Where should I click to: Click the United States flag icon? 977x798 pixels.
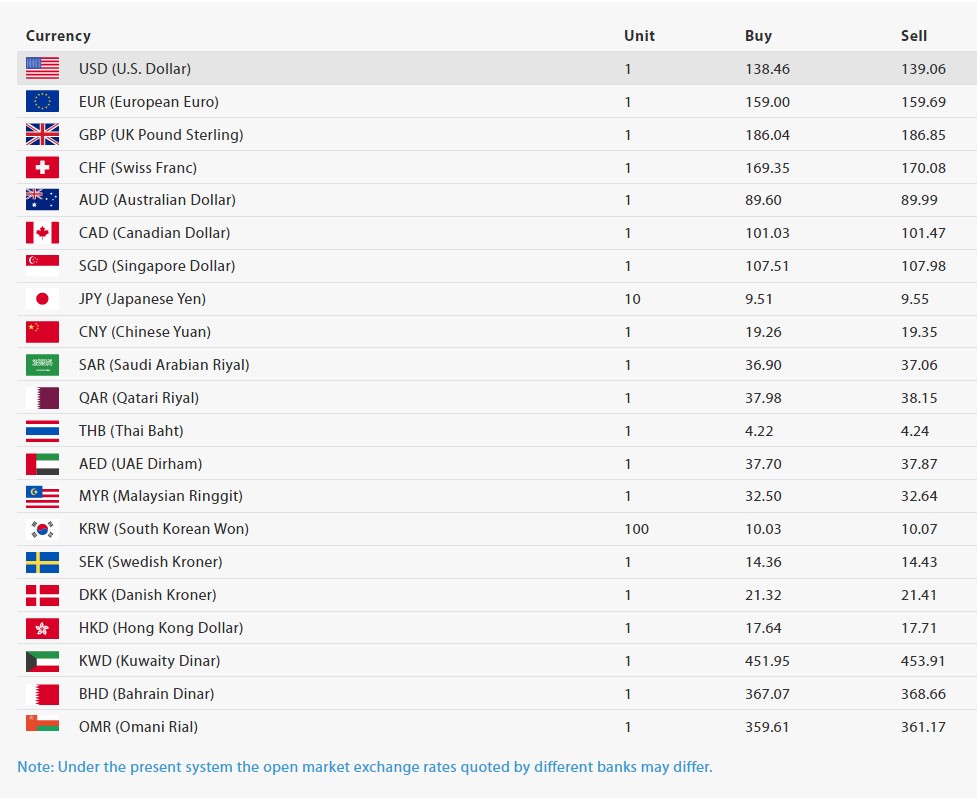(42, 69)
